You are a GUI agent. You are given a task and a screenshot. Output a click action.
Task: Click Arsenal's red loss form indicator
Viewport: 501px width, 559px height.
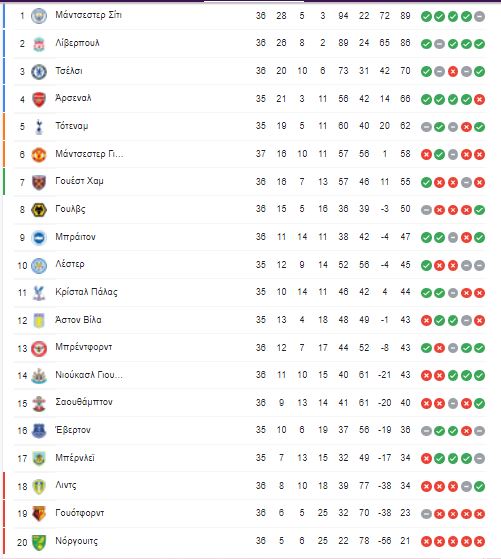point(480,99)
